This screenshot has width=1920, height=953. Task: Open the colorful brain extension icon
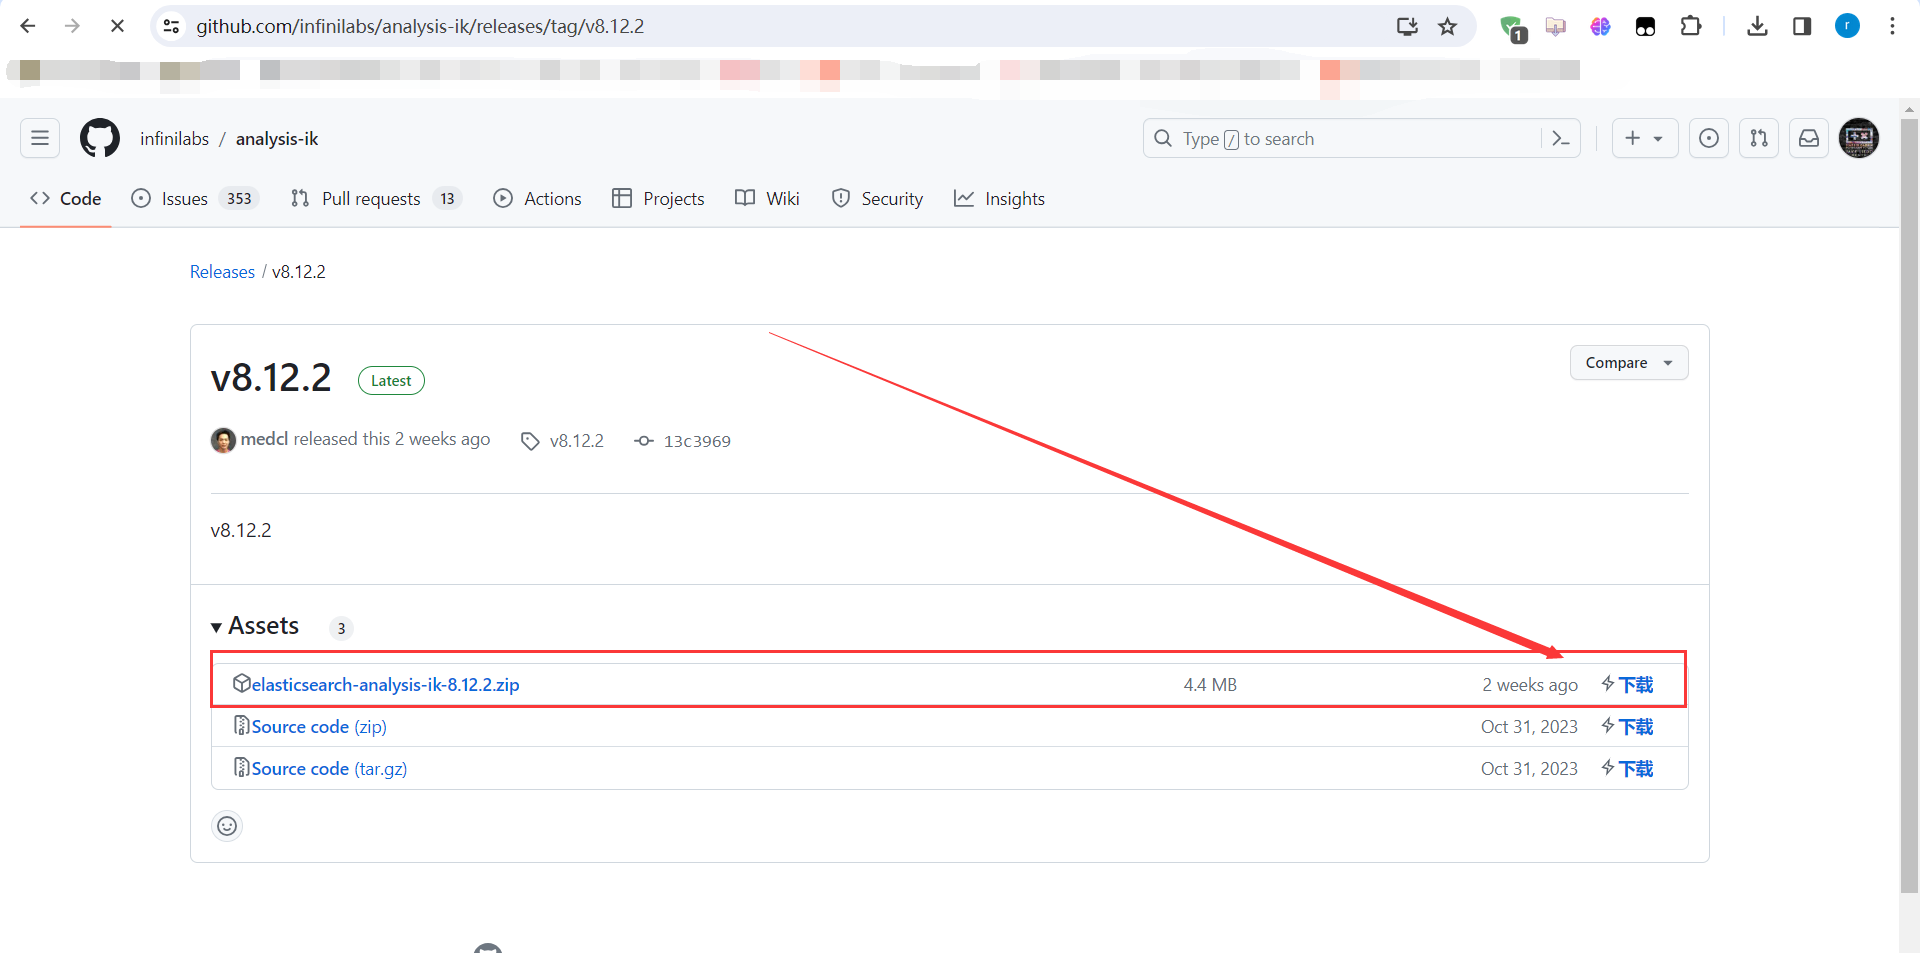1600,27
